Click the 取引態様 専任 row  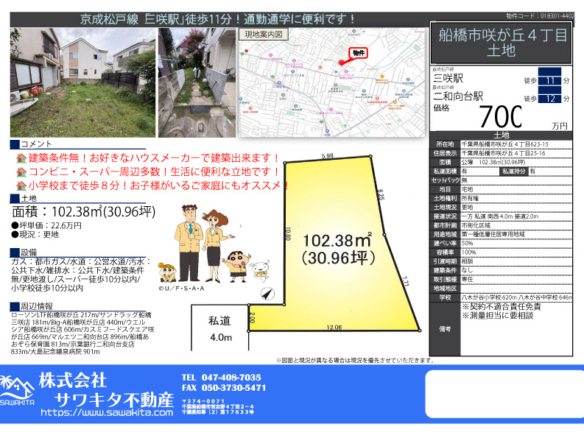(501, 279)
